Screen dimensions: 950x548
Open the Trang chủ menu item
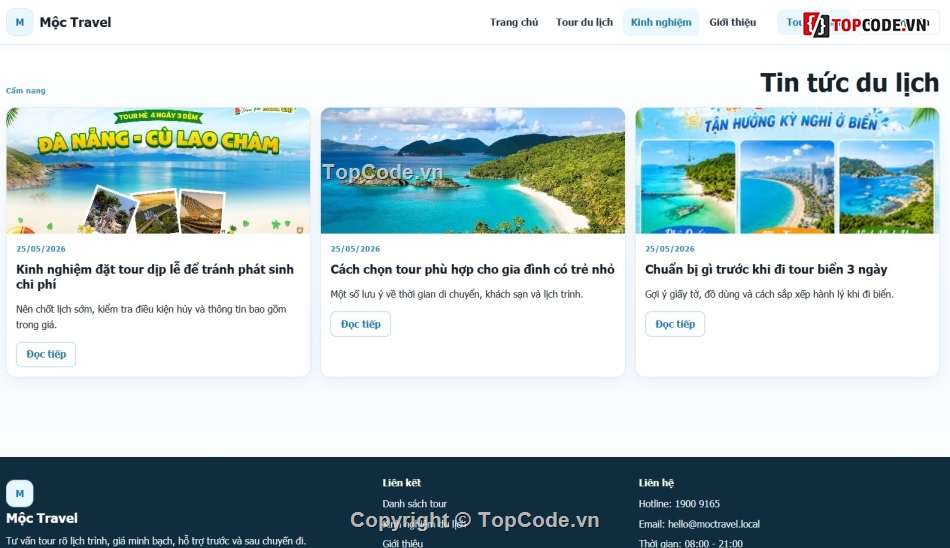pyautogui.click(x=514, y=22)
